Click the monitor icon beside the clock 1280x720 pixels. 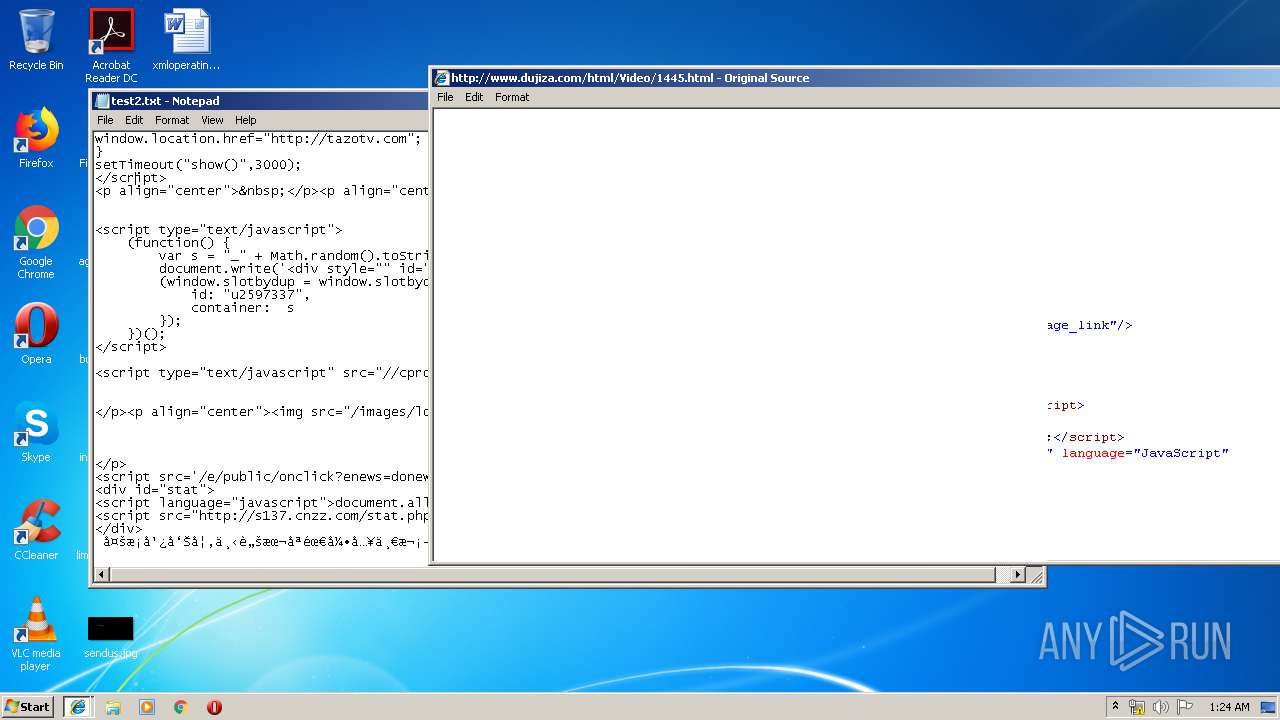1266,707
